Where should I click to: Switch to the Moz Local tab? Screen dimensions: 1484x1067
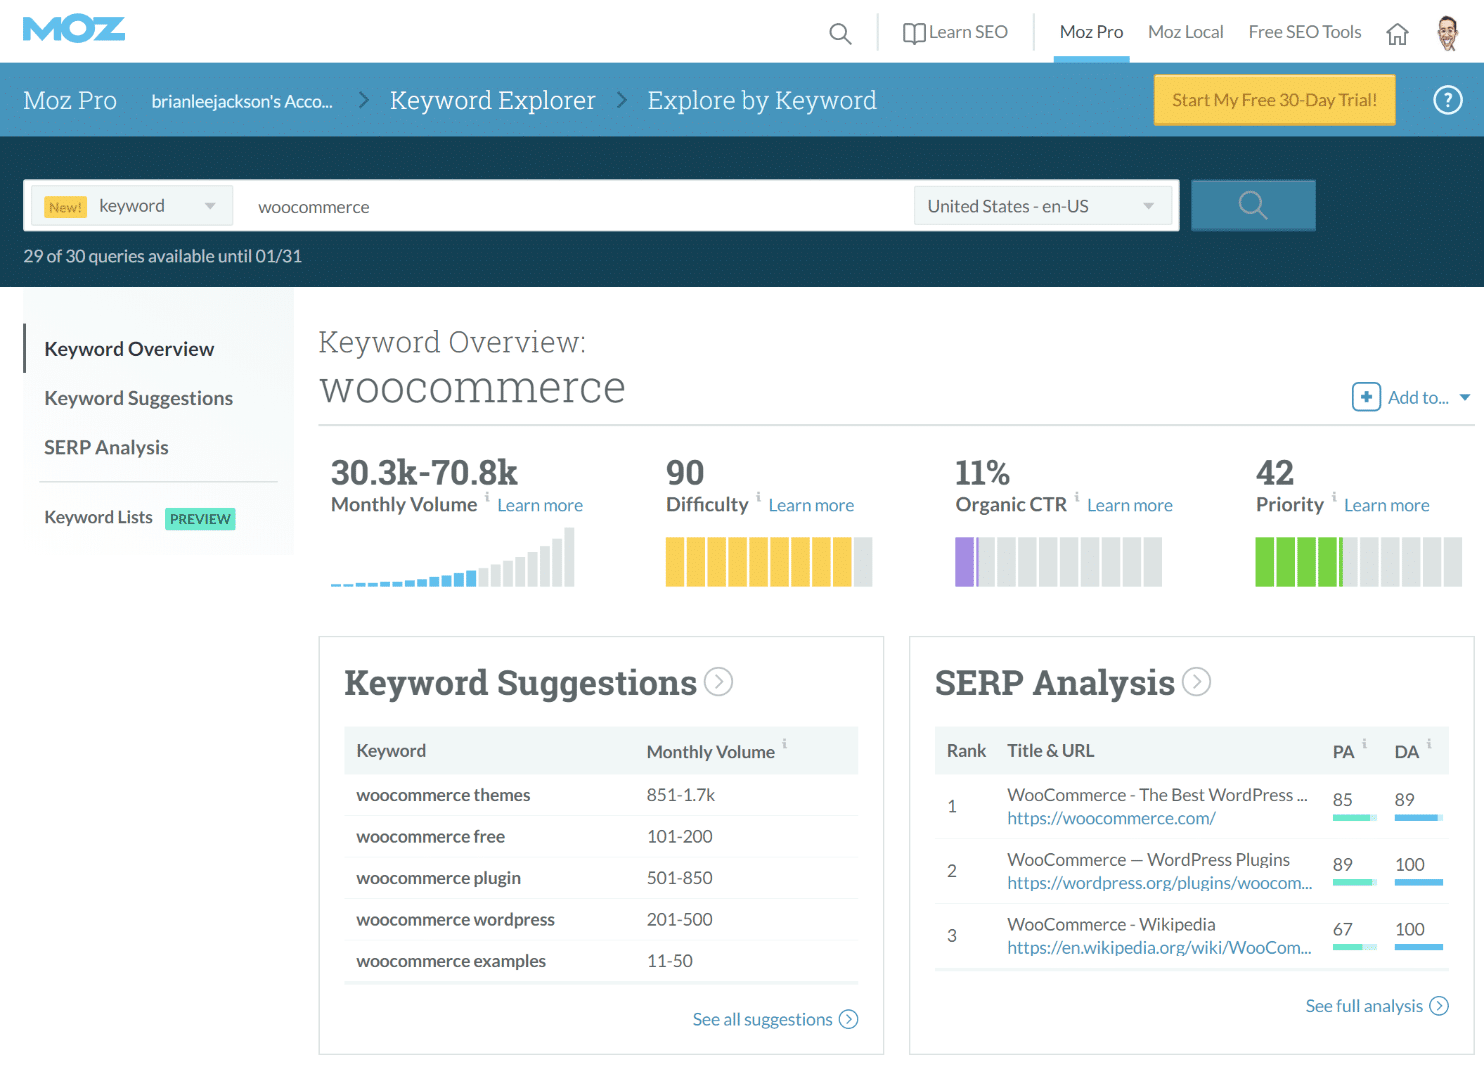(x=1185, y=32)
